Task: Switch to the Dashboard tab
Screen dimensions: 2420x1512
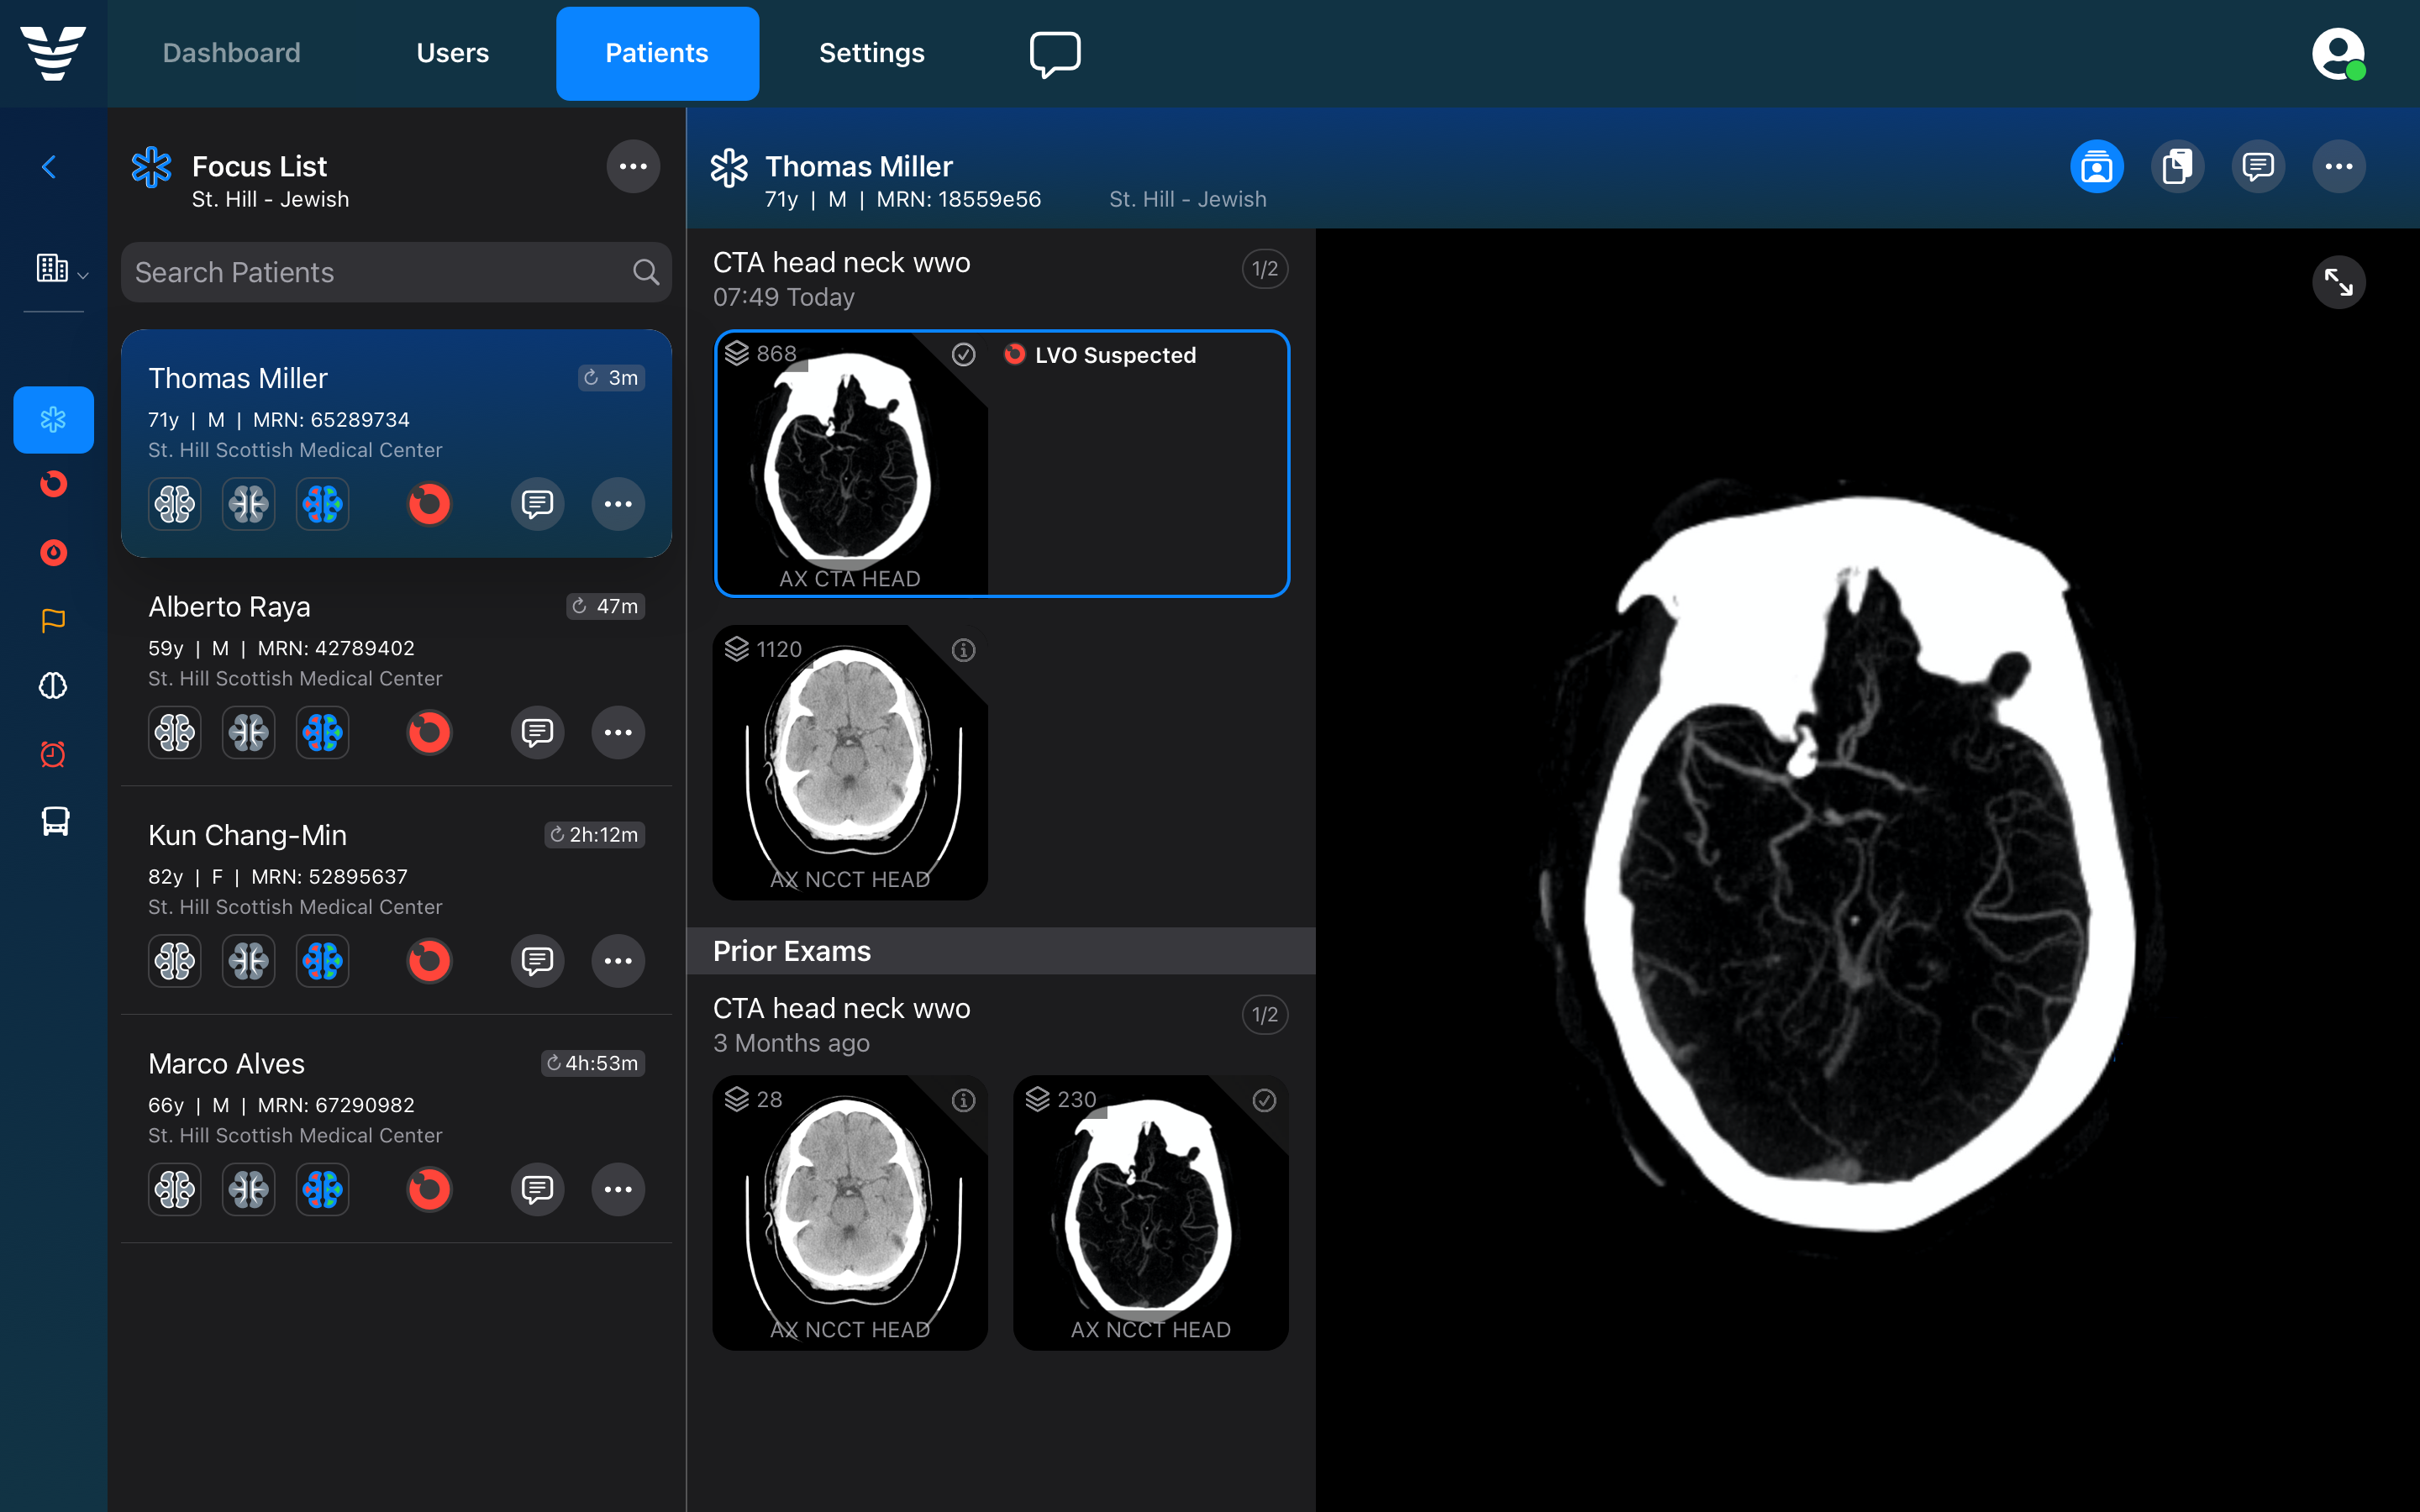Action: [231, 53]
